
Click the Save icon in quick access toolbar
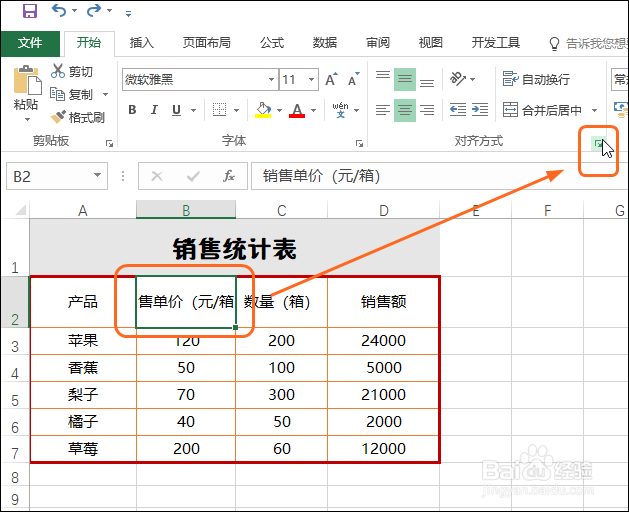point(30,10)
